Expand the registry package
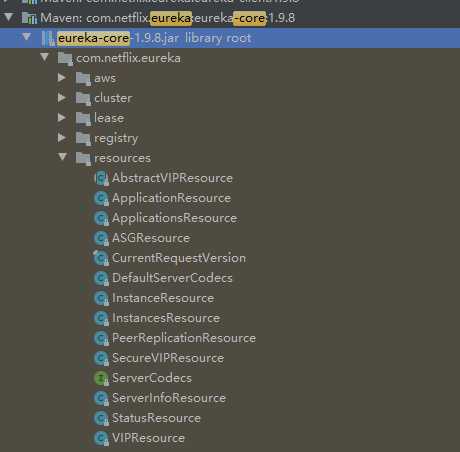The image size is (460, 452). click(62, 137)
